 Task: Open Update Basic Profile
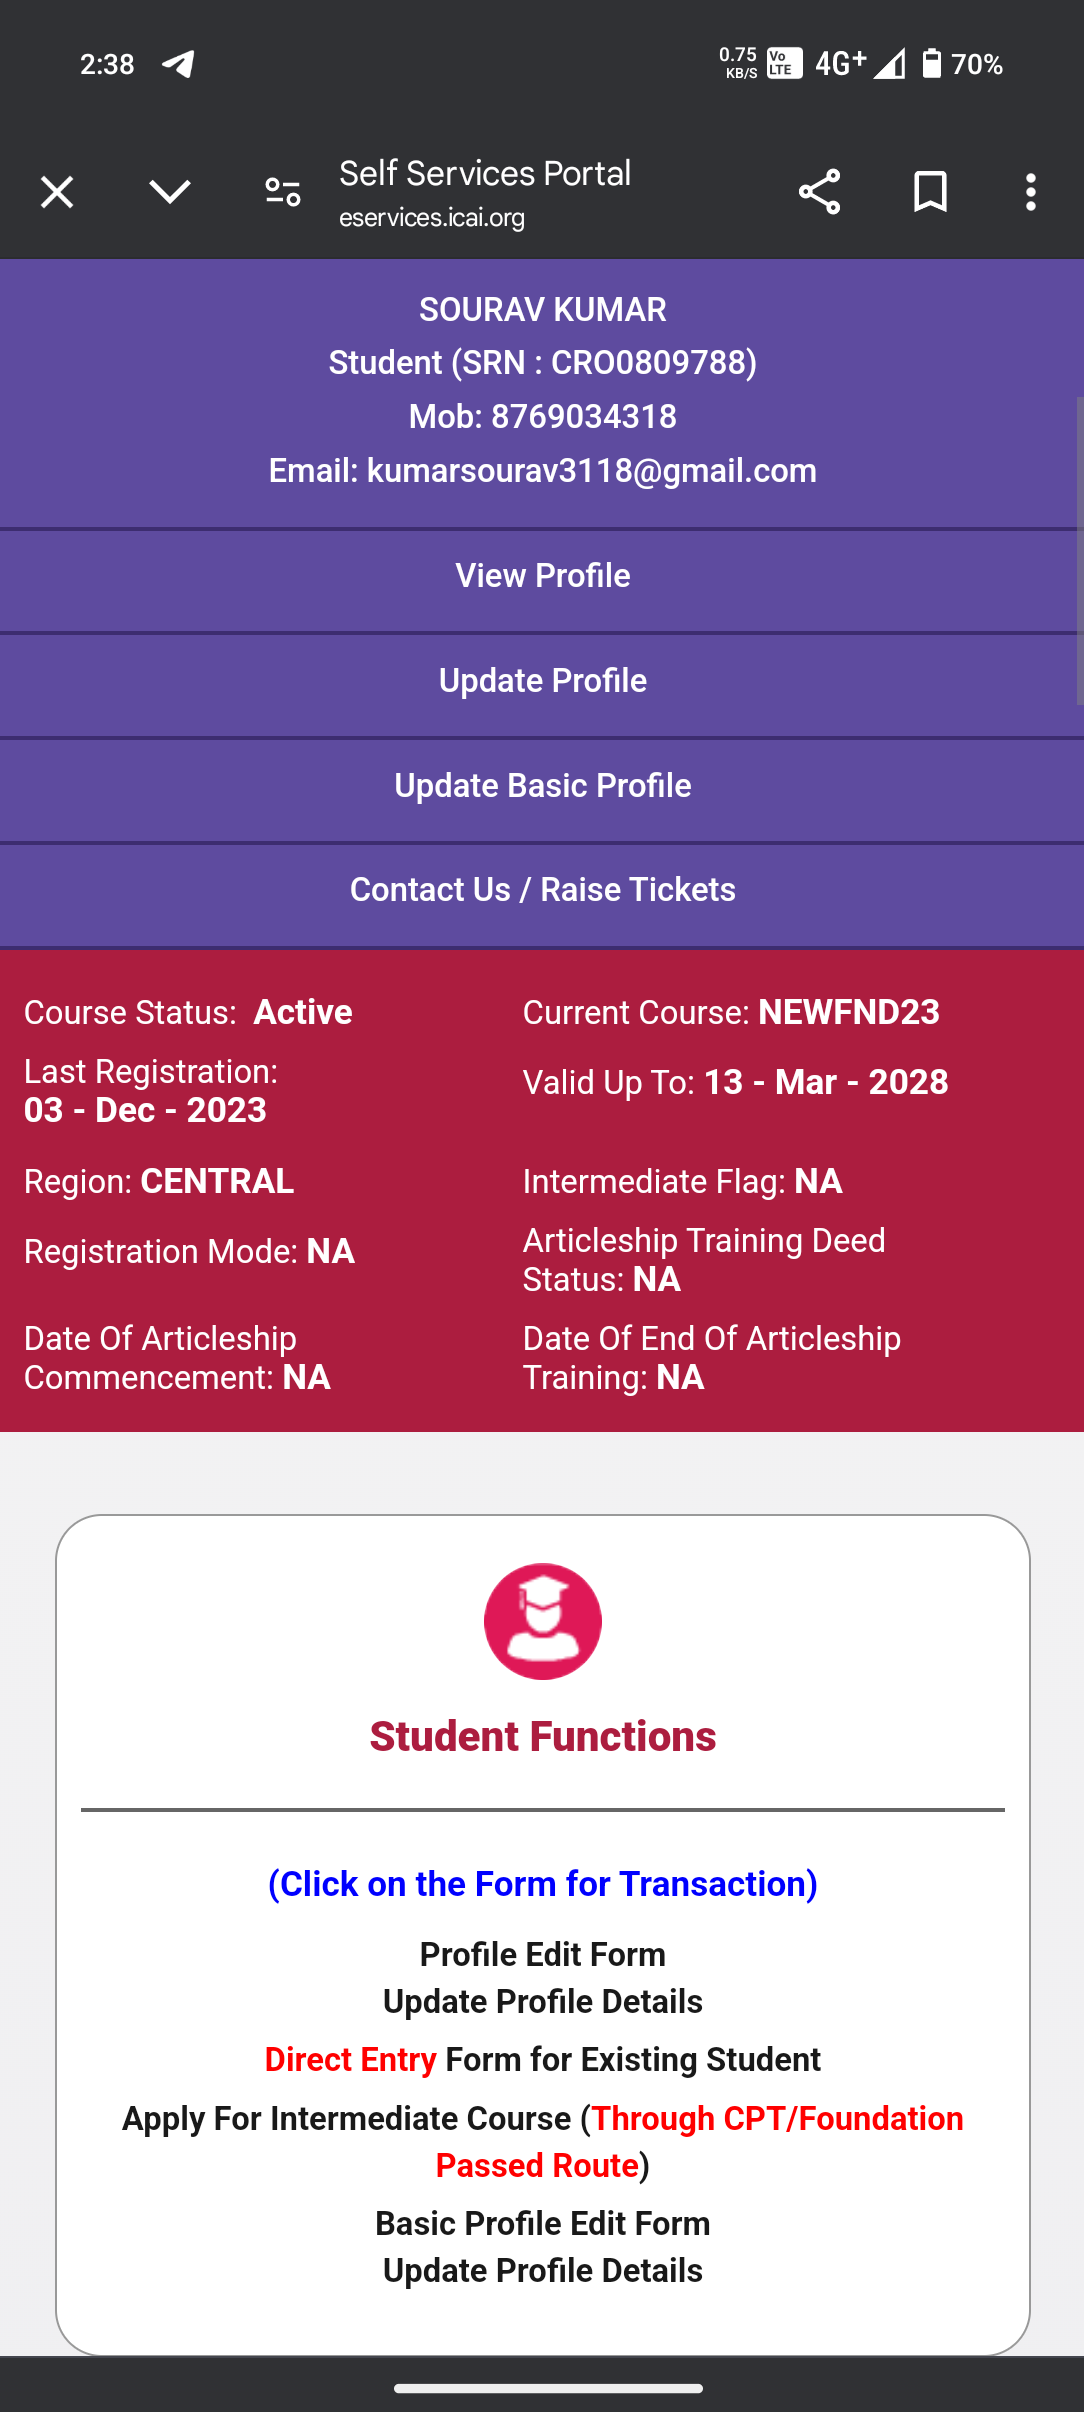(543, 786)
